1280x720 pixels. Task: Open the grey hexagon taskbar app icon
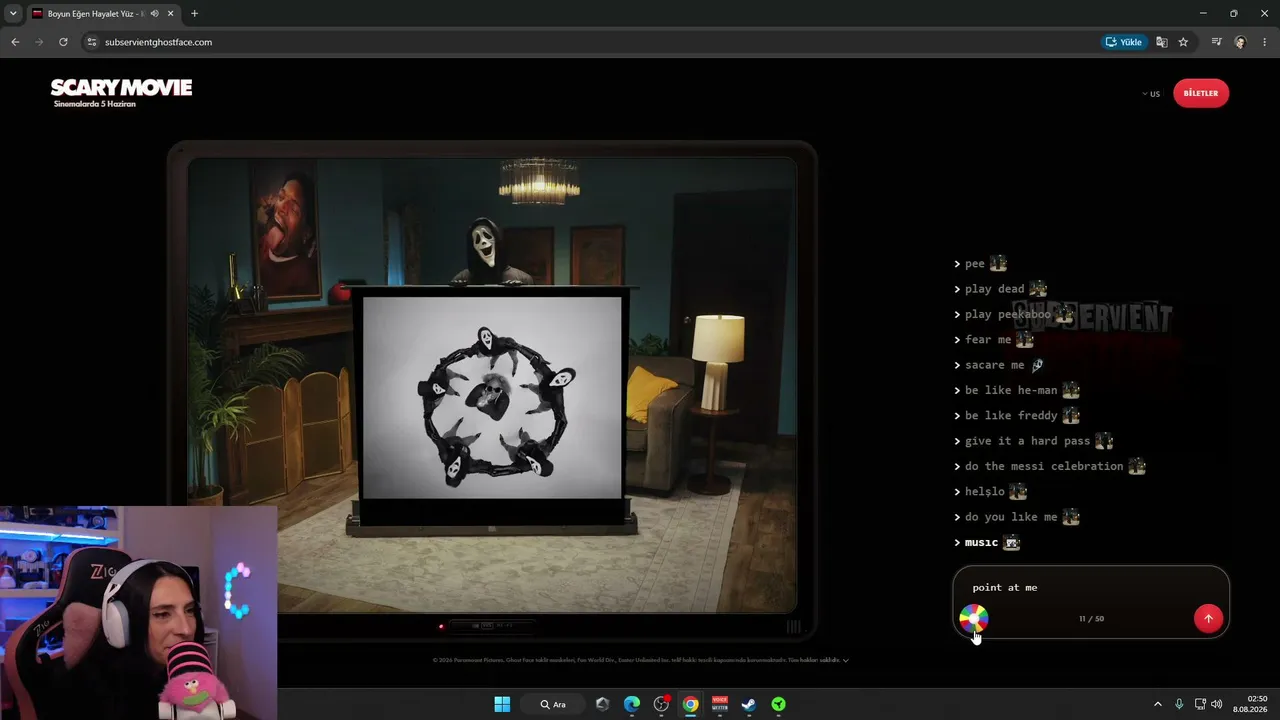click(602, 704)
